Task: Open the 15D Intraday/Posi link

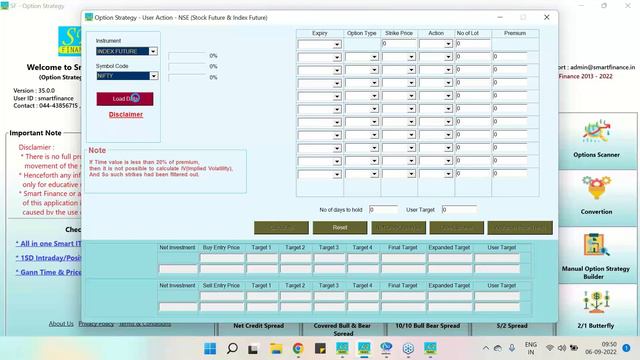Action: click(x=49, y=258)
